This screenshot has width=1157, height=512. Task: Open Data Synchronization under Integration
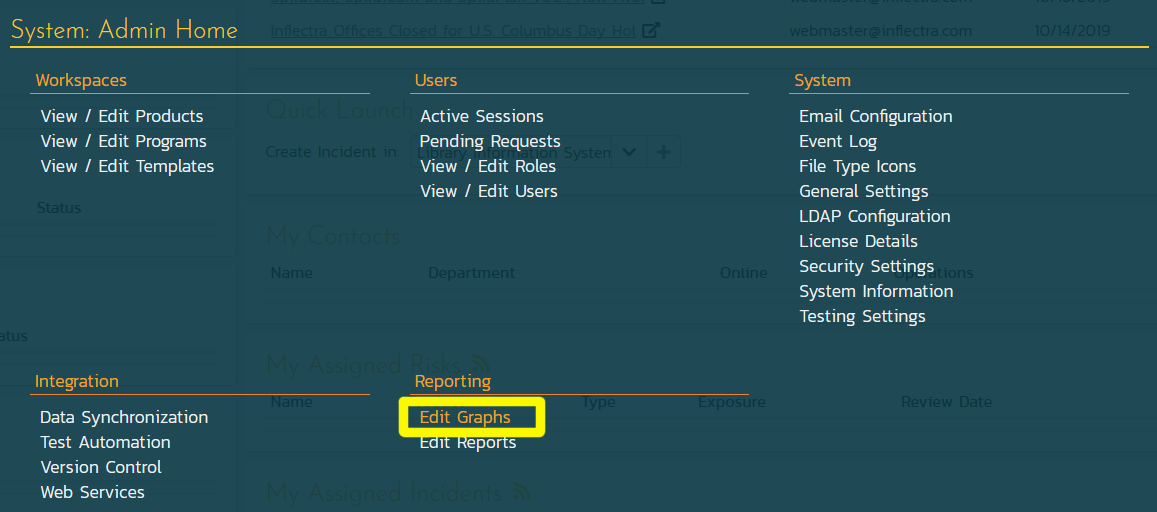pos(124,417)
